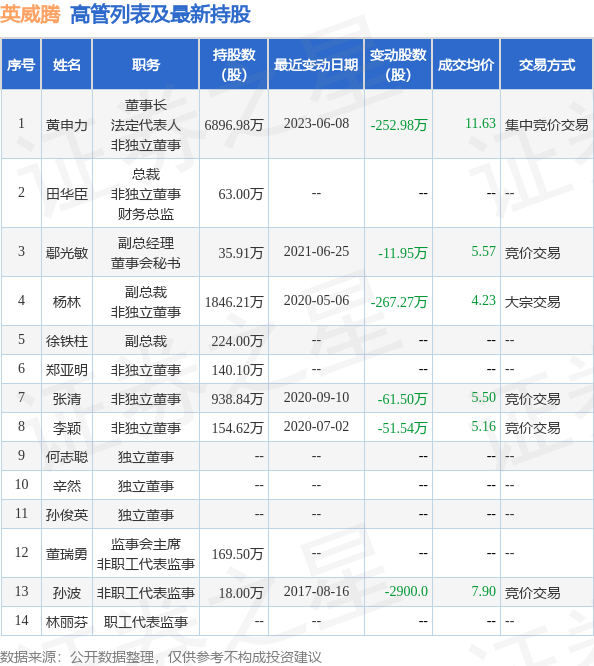Click 董事长 法定代表人 非独立董事 position cell
The height and width of the screenshot is (666, 594).
(x=146, y=125)
